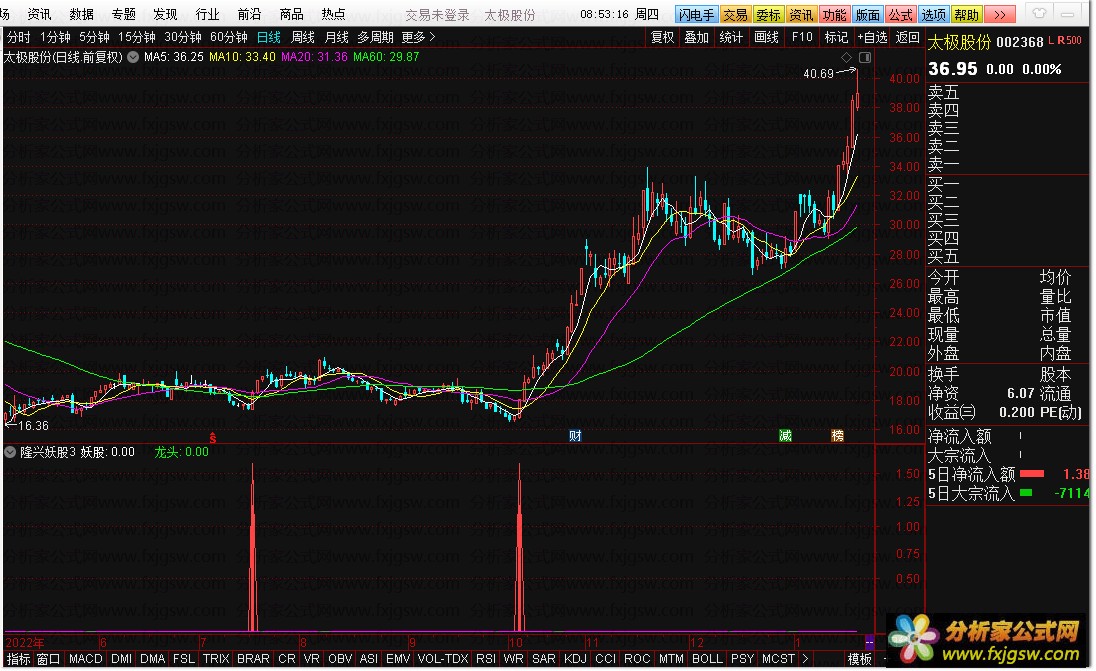The height and width of the screenshot is (671, 1096).
Task: Open the 前沿 menu
Action: 250,14
